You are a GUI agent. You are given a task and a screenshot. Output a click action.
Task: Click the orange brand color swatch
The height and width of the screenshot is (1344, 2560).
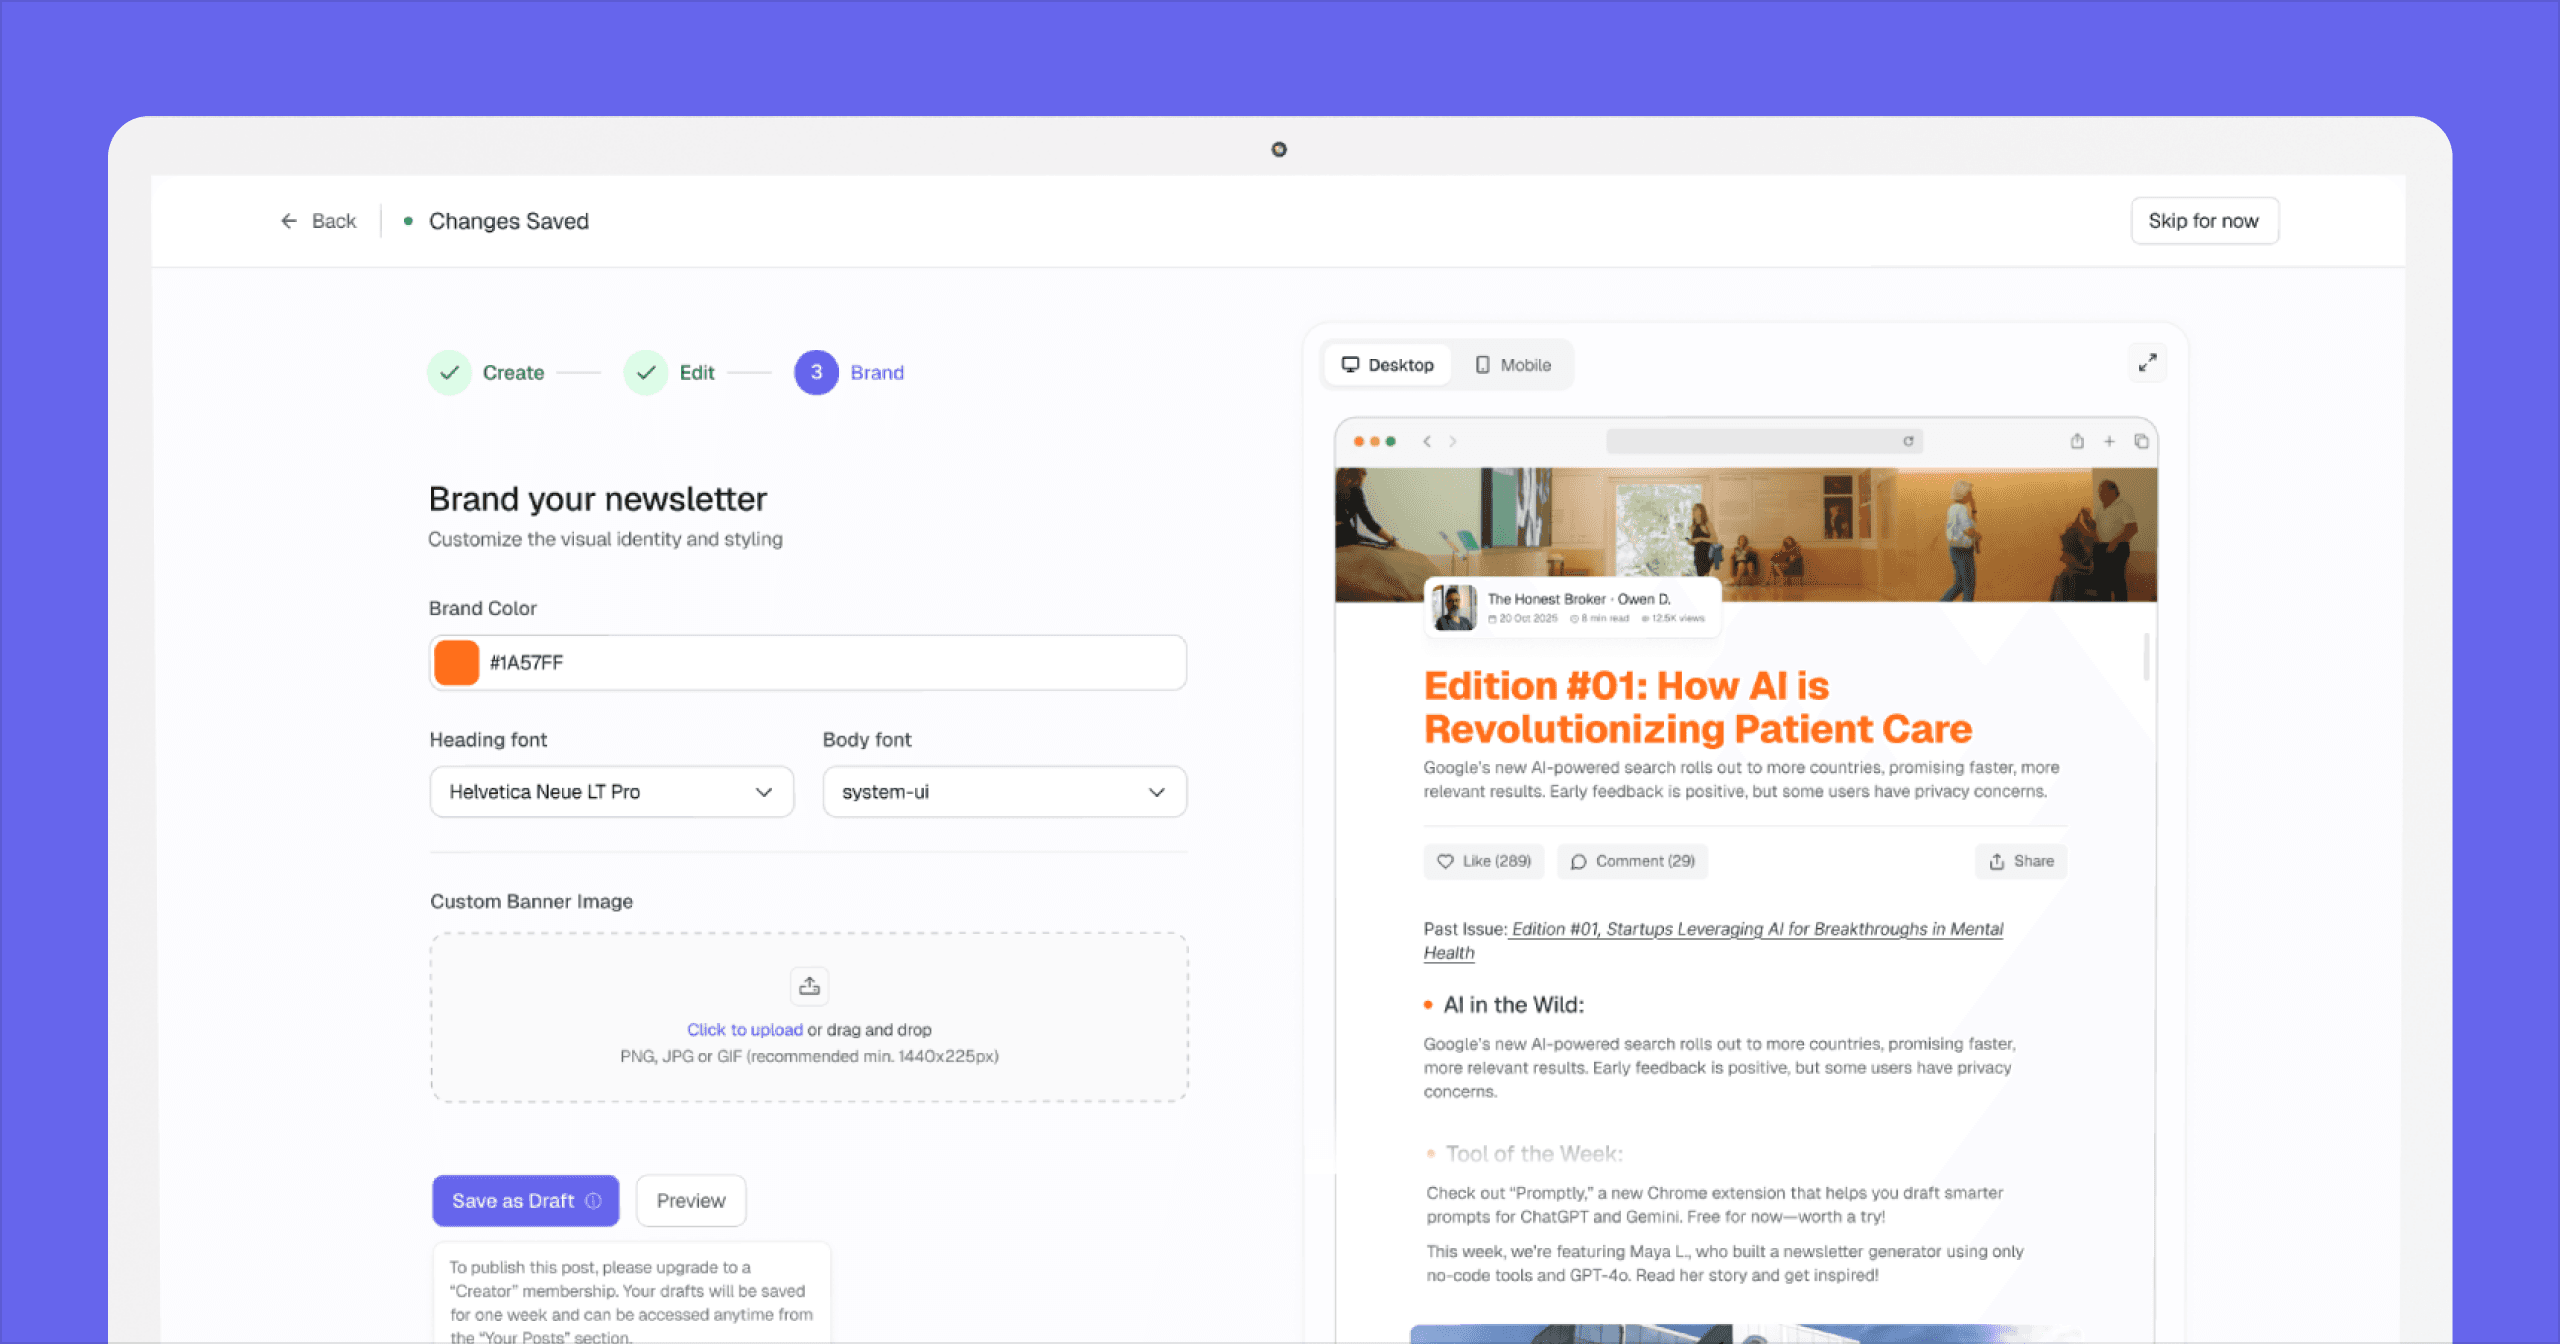point(457,663)
